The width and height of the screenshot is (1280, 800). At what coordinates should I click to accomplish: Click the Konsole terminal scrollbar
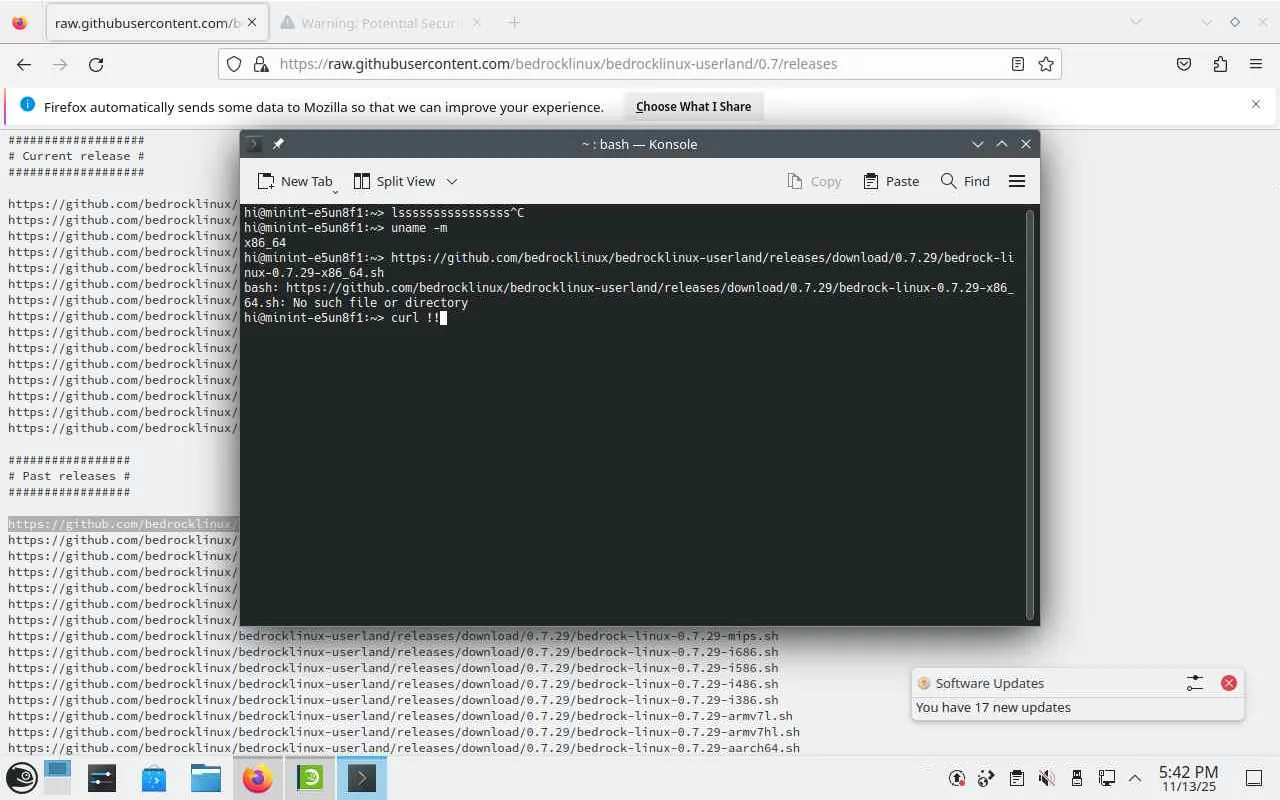tap(1031, 413)
